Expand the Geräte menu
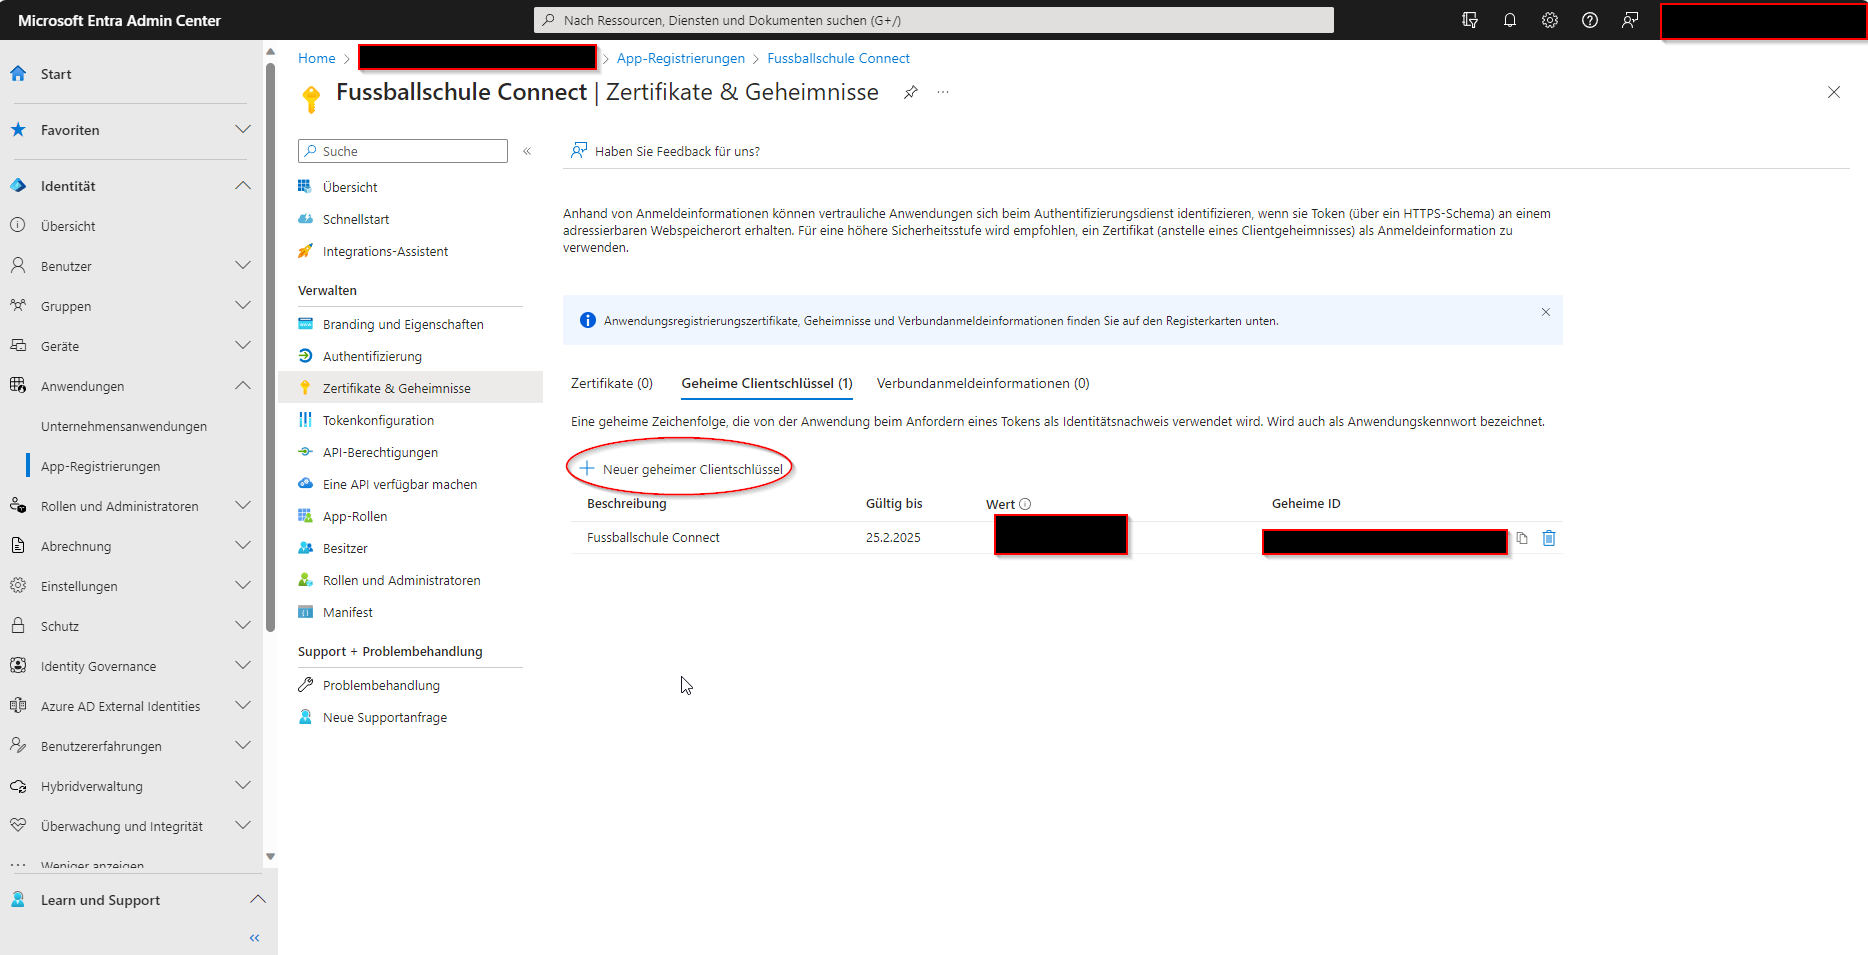 pyautogui.click(x=243, y=345)
